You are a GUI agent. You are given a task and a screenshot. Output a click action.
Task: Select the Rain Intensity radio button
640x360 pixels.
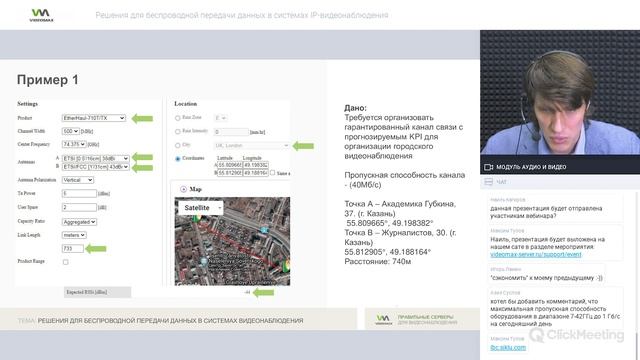click(178, 131)
